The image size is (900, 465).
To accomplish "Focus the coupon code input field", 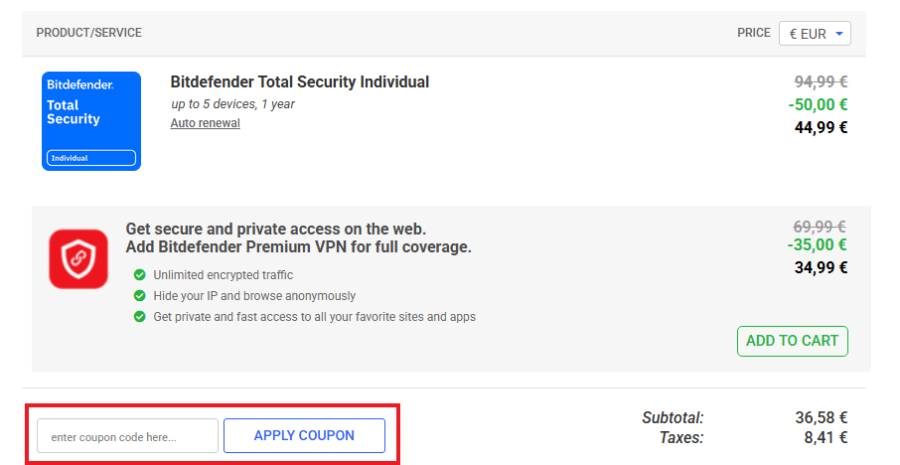I will (127, 436).
